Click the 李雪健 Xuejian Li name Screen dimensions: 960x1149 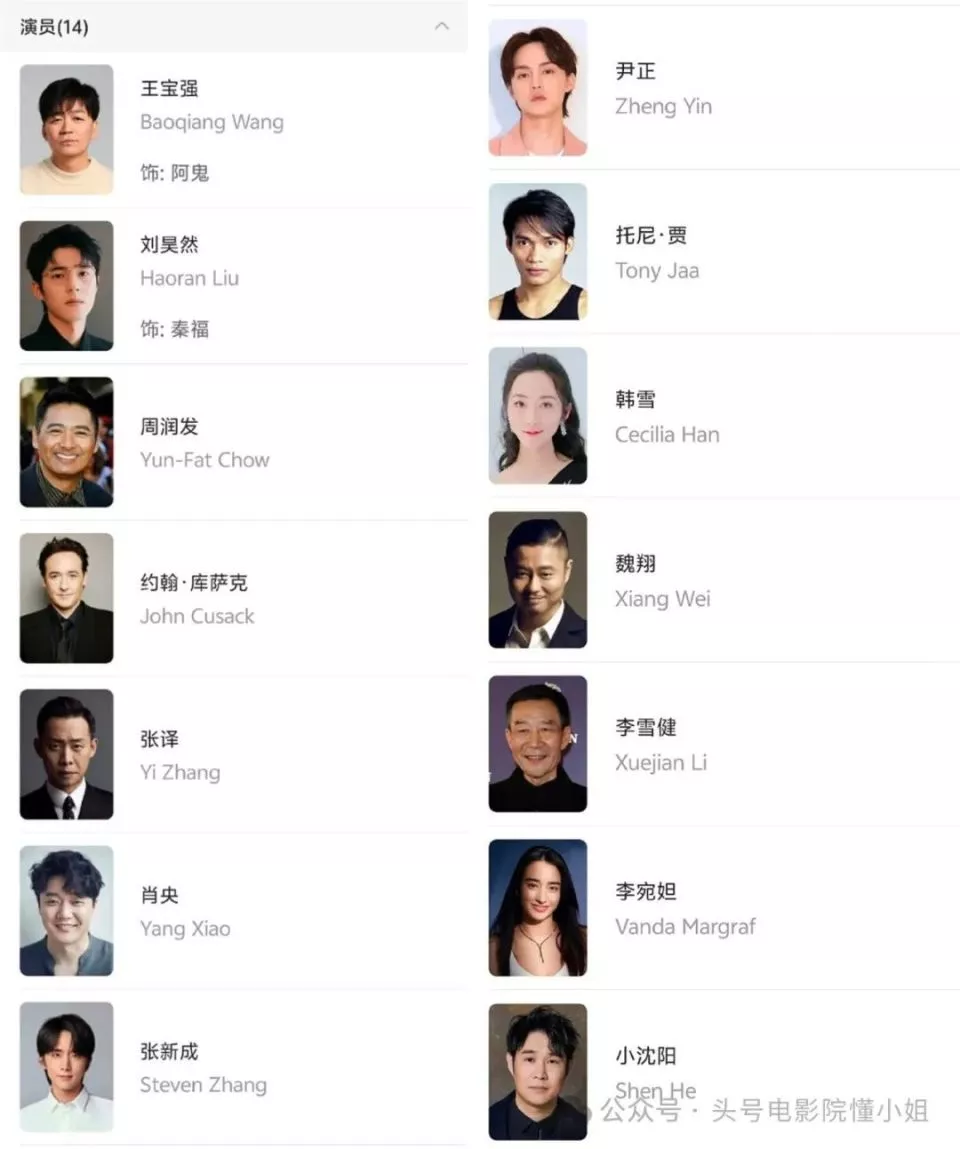(x=646, y=727)
